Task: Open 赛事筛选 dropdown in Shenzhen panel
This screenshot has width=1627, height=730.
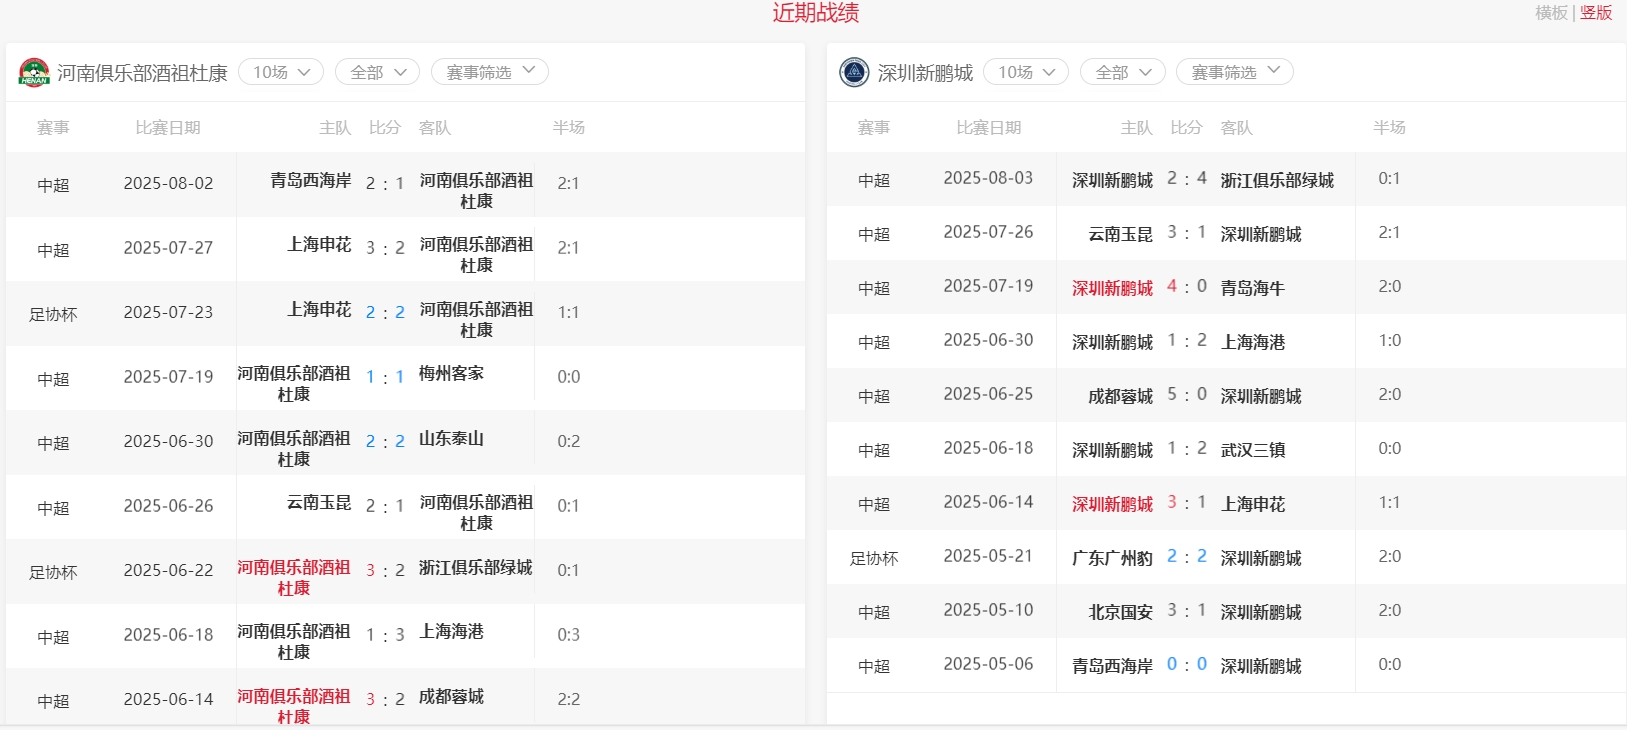Action: pos(1235,72)
